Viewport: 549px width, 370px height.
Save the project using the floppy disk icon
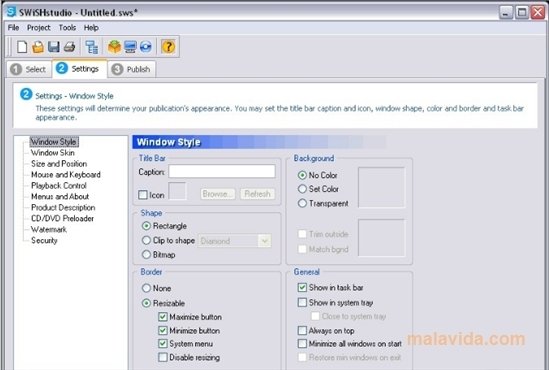(x=54, y=47)
